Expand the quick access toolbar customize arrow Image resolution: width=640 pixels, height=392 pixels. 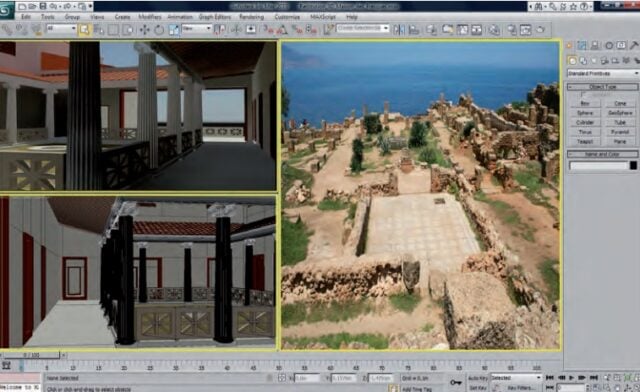coord(90,6)
